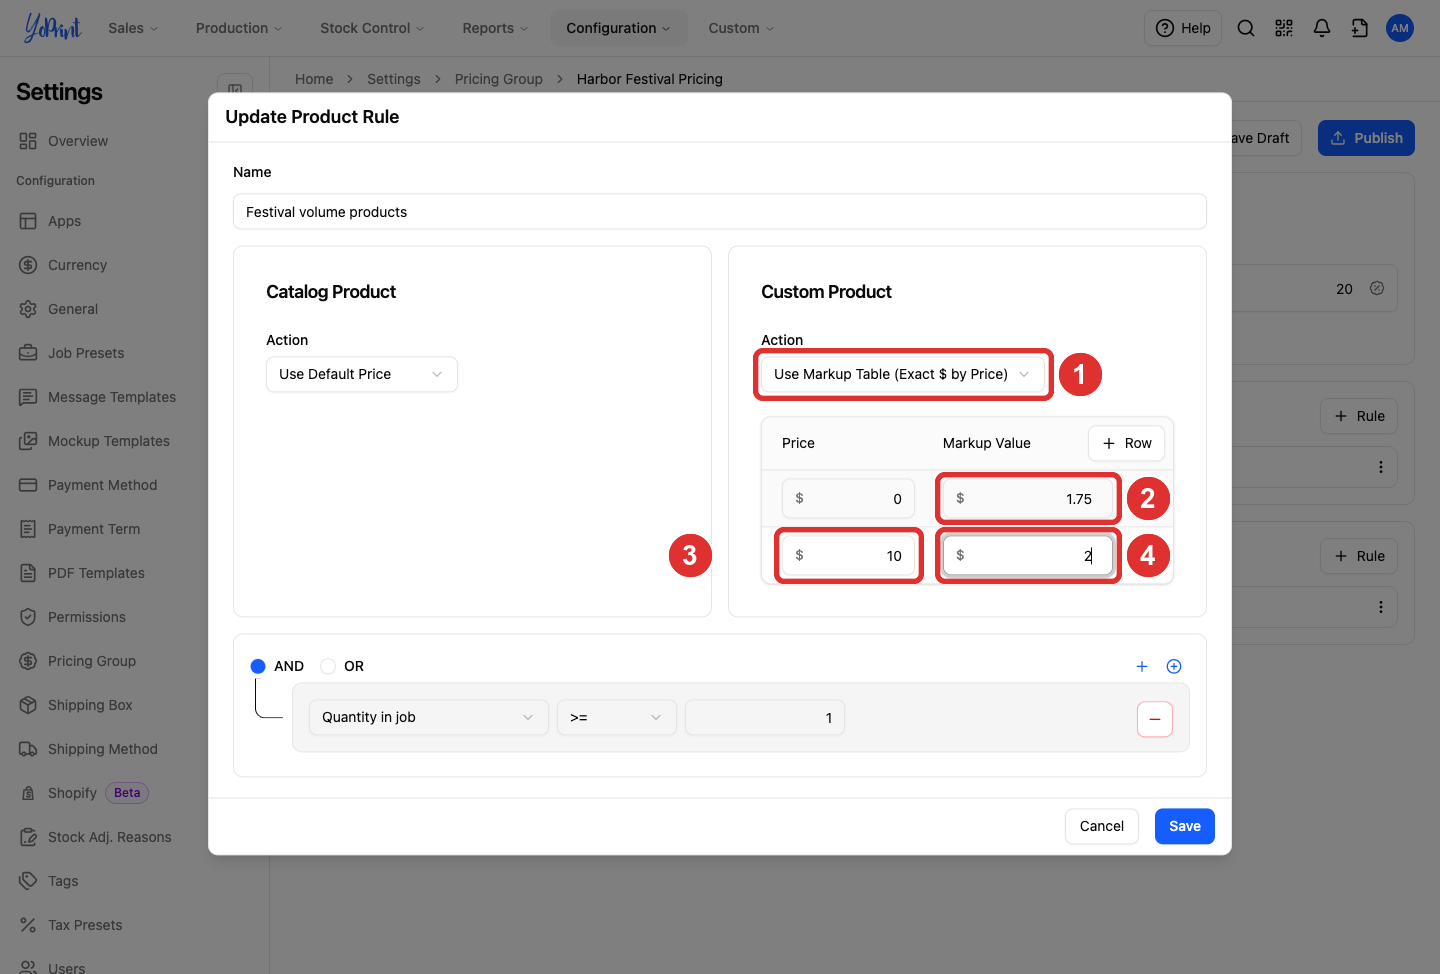Open the Configuration menu
This screenshot has height=974, width=1440.
618,28
